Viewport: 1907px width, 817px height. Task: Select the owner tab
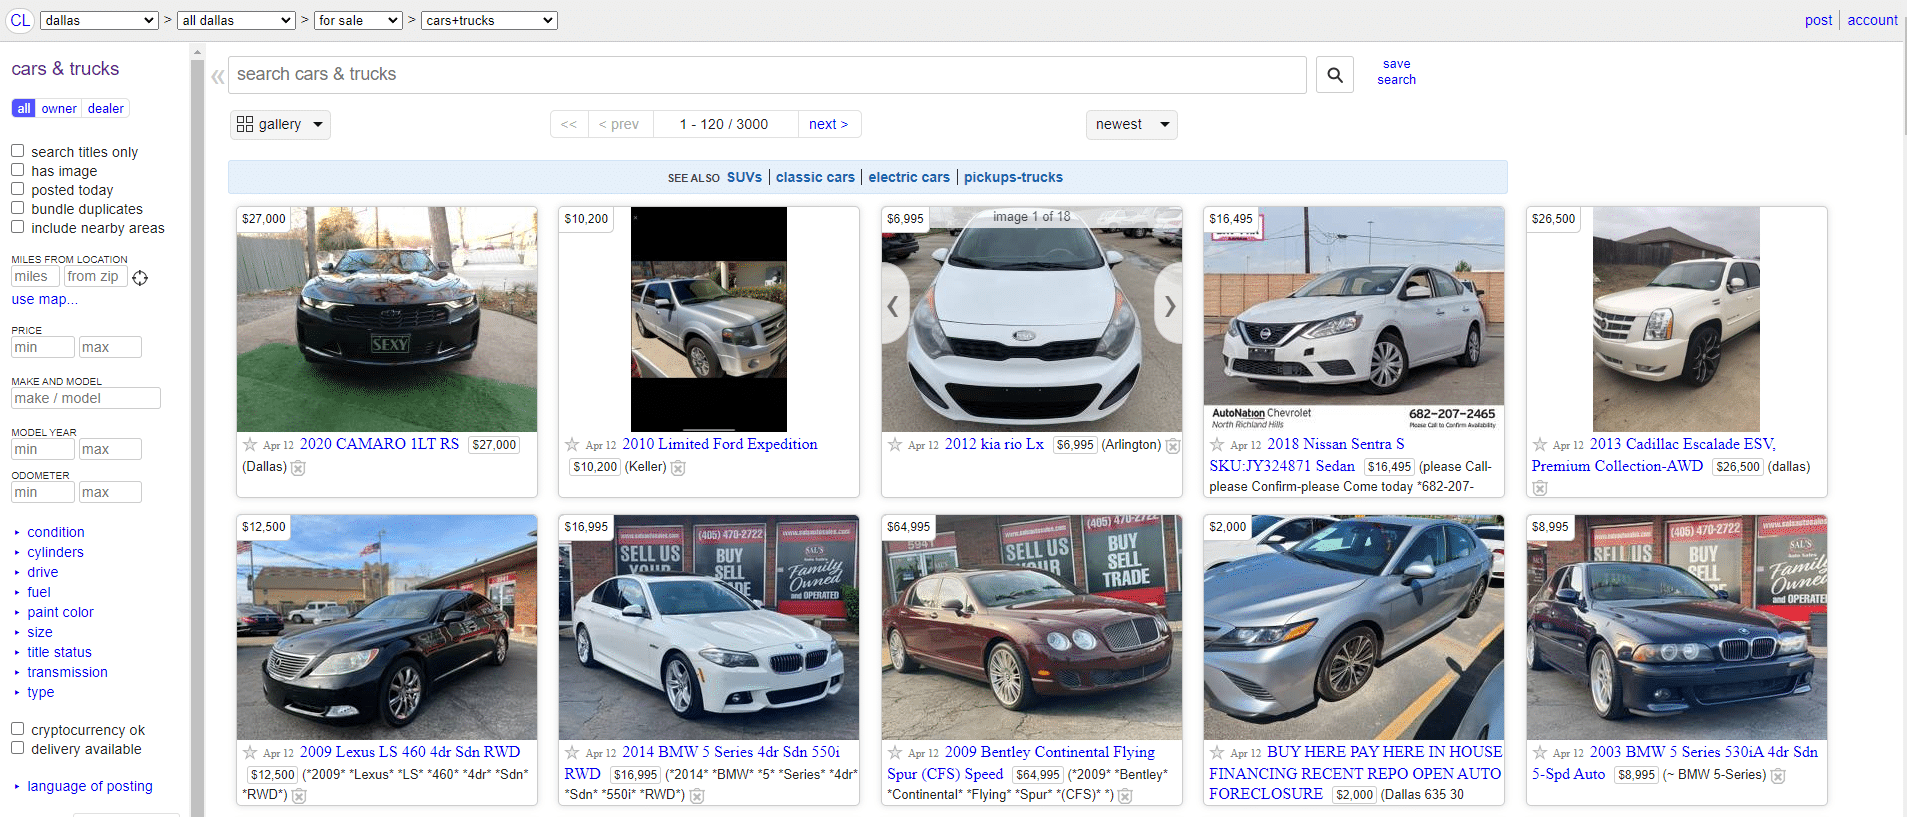59,108
